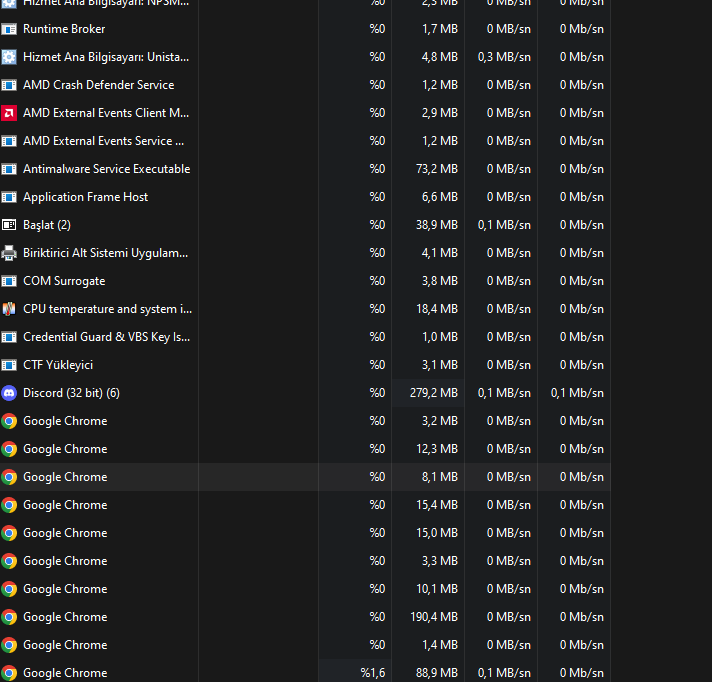Click the 0,3 MB/sn disk value of Unista service
The height and width of the screenshot is (682, 712).
tap(504, 57)
